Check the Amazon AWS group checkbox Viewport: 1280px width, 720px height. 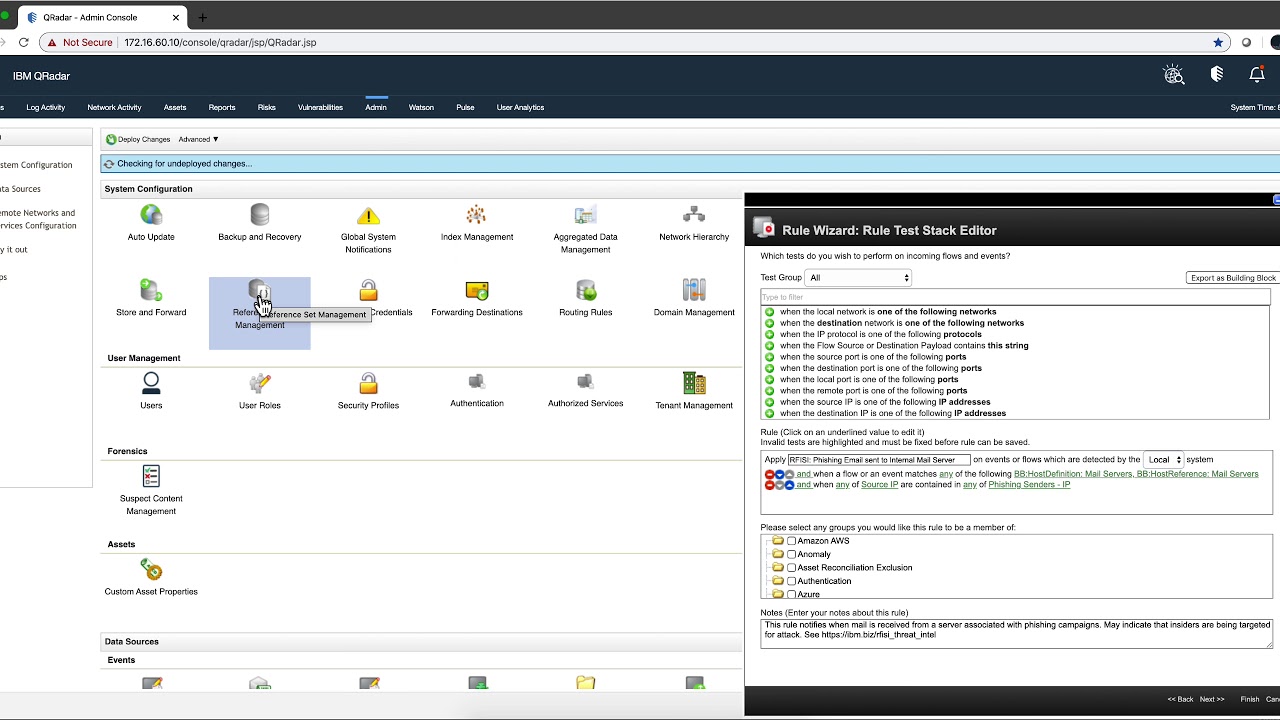coord(791,541)
